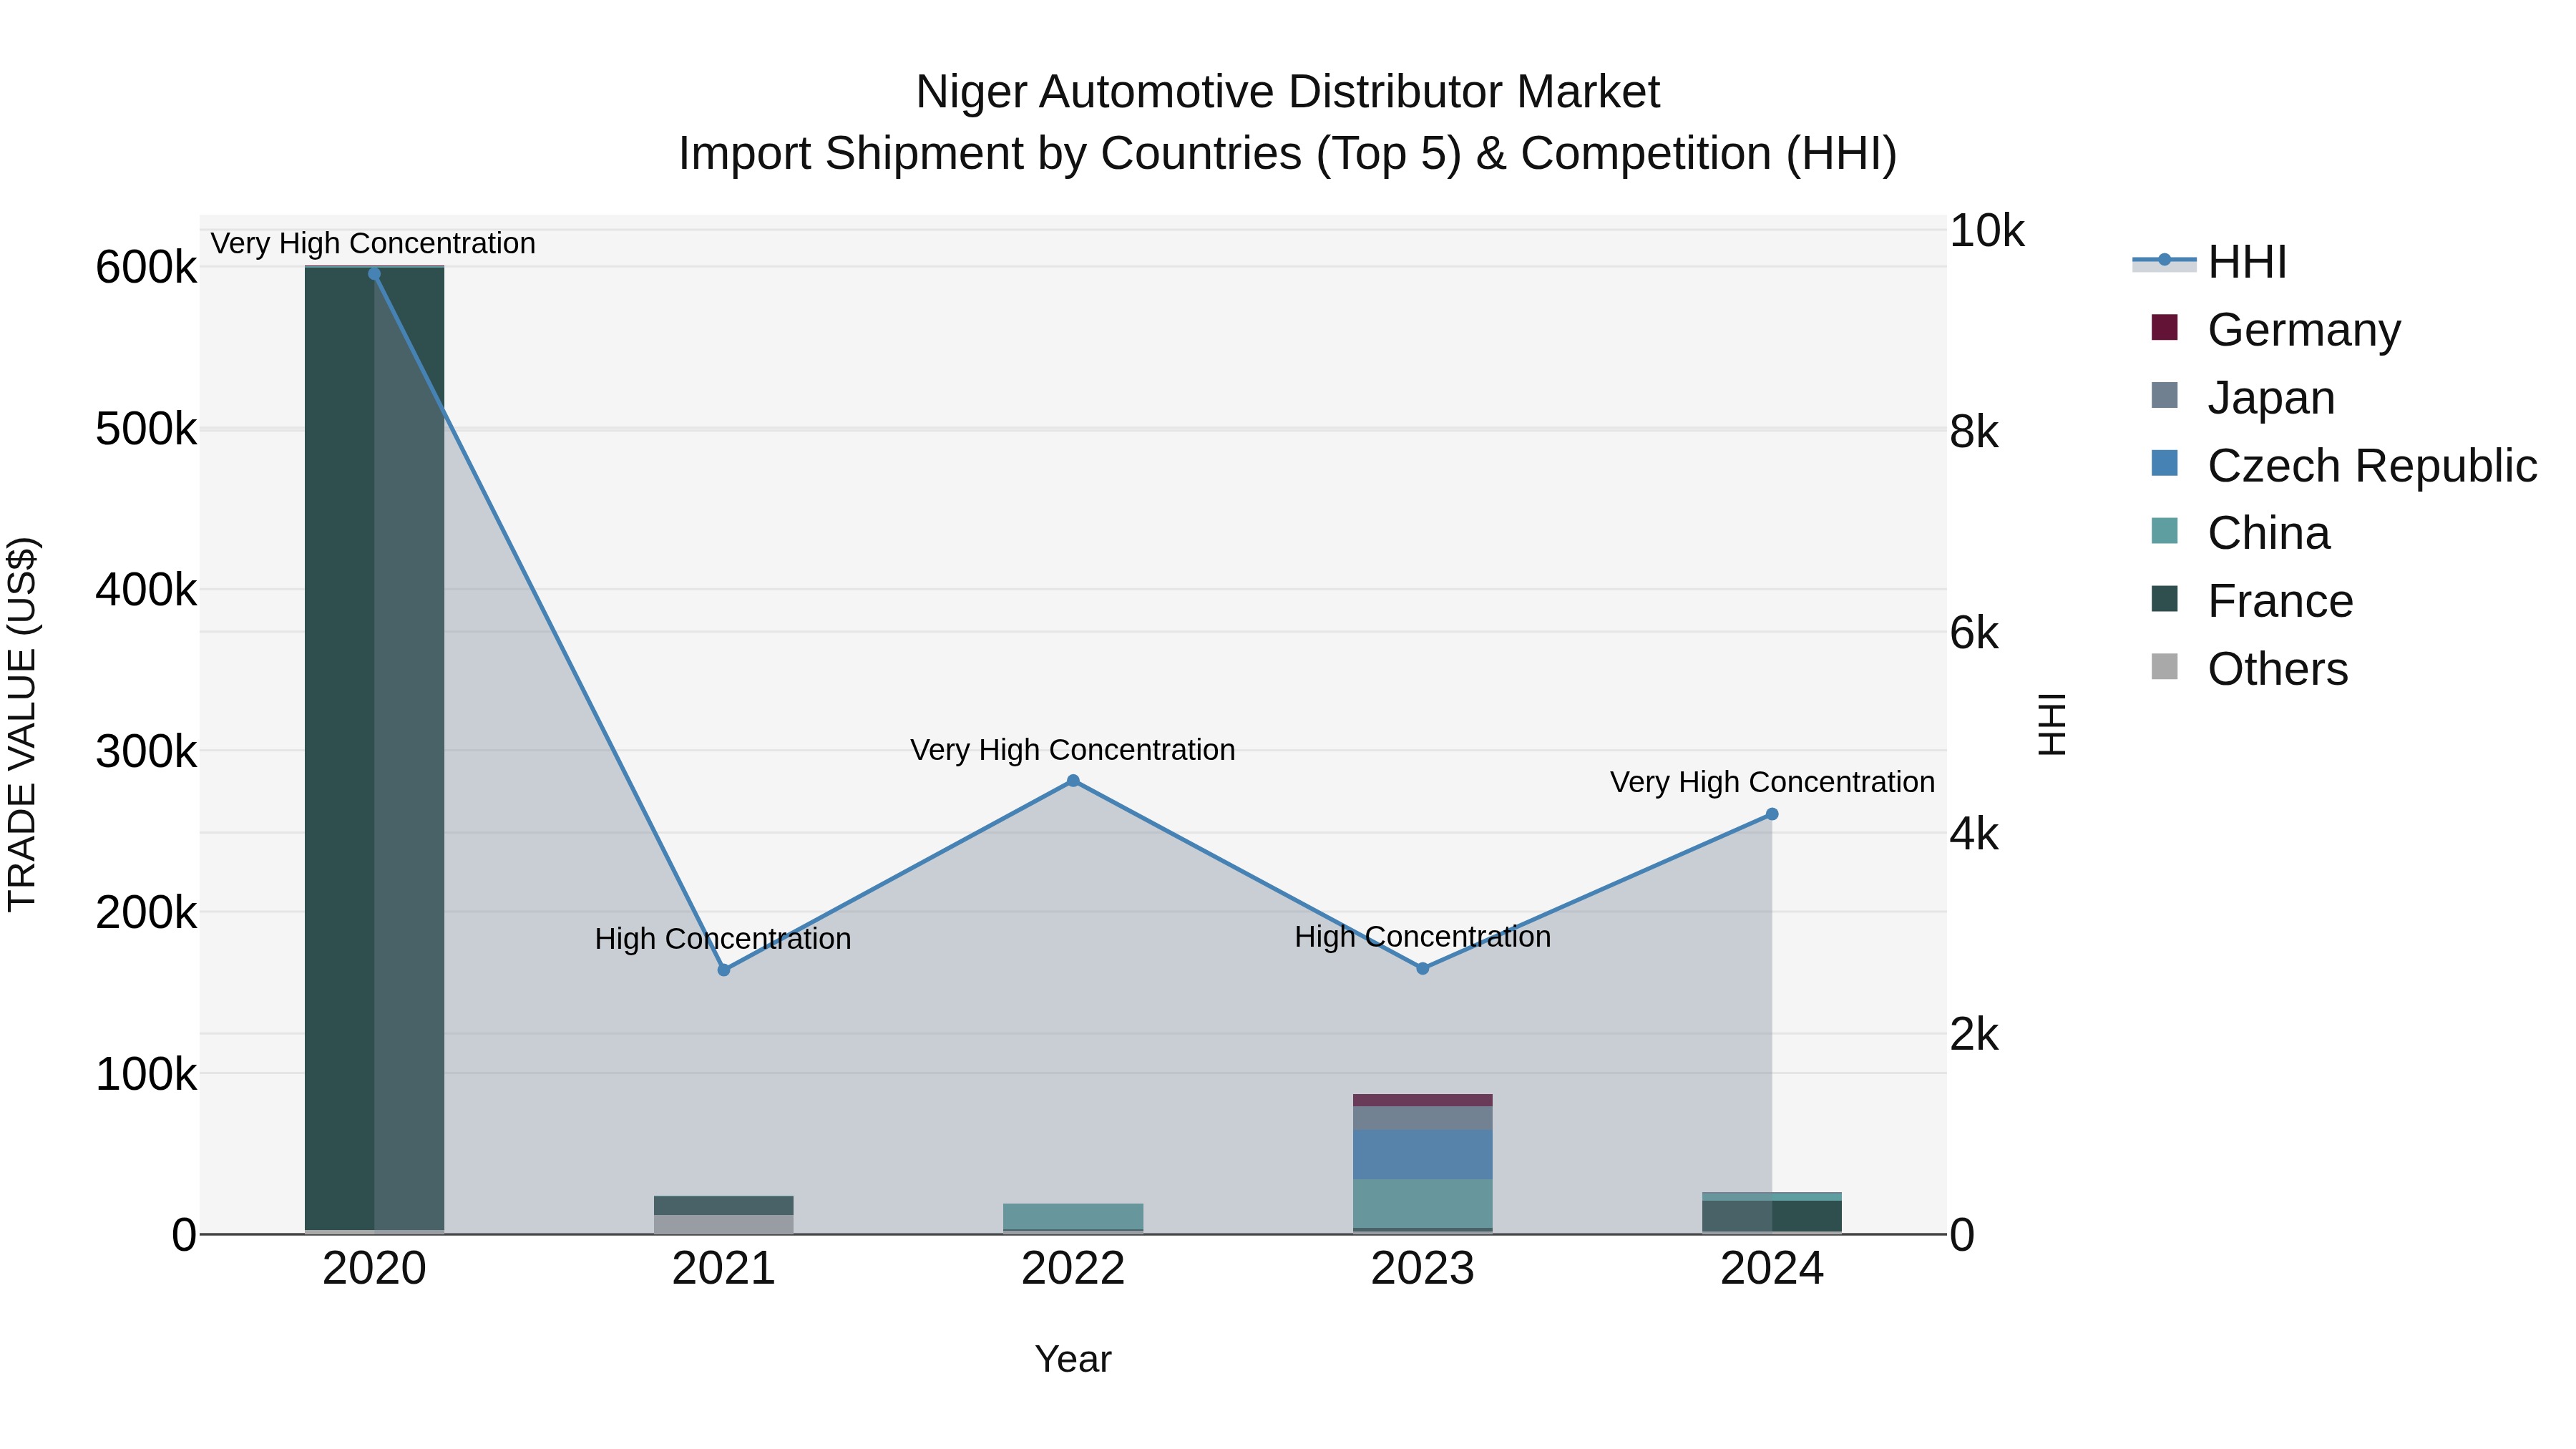Toggle the France legend entry

2252,600
